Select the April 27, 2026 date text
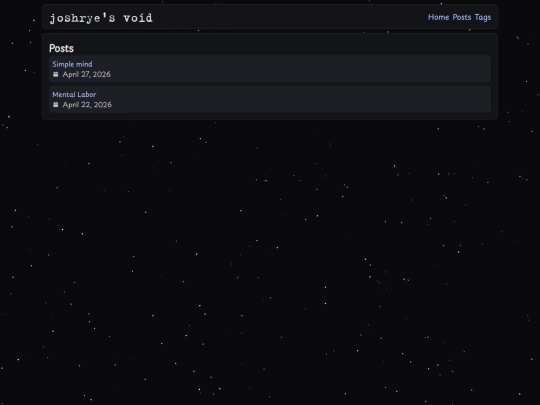This screenshot has width=540, height=405. tap(86, 74)
